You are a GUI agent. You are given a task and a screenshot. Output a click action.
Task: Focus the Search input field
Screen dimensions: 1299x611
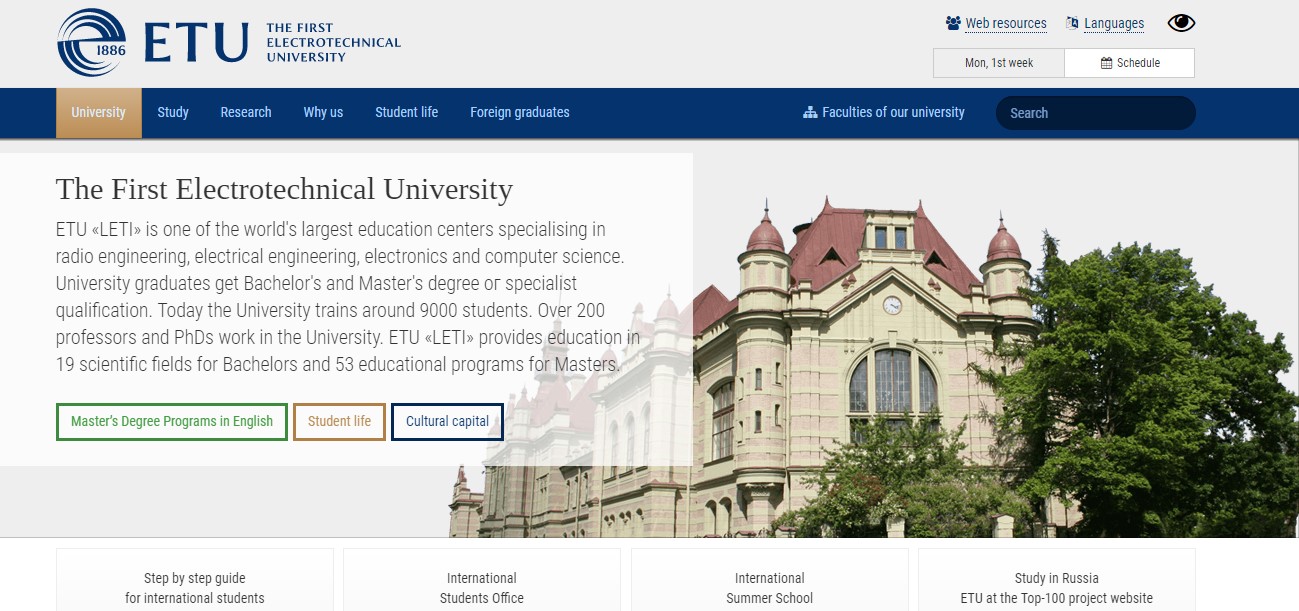tap(1096, 113)
